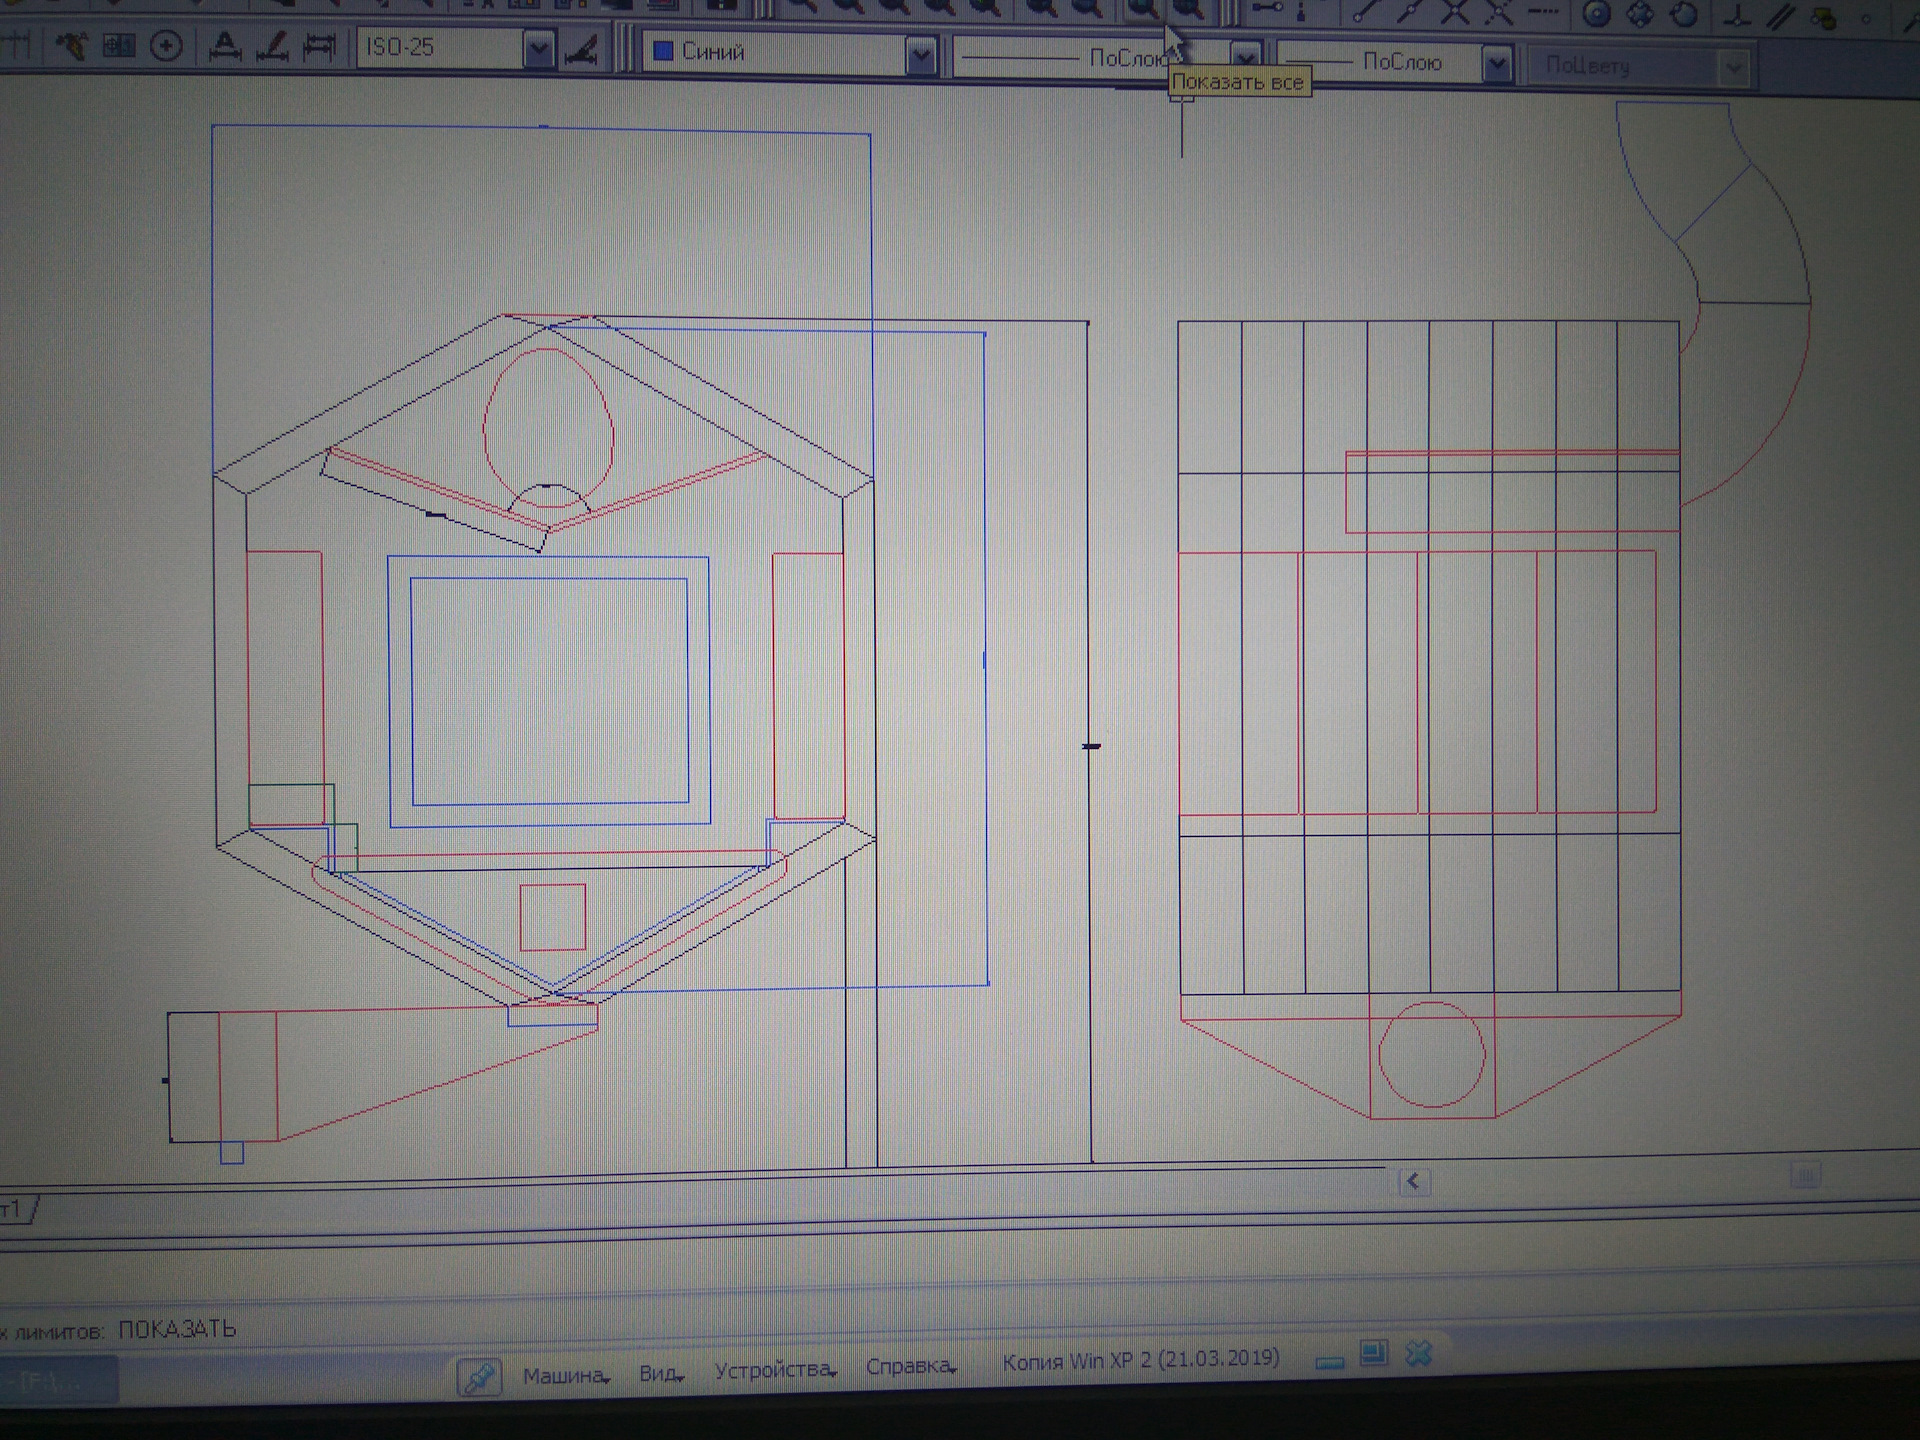Select the snap to parallel icon
Viewport: 1920px width, 1440px height.
pos(1781,16)
